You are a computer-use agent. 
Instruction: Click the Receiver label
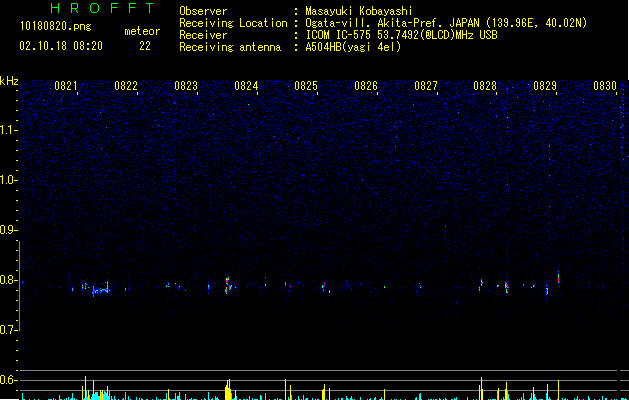tap(203, 35)
